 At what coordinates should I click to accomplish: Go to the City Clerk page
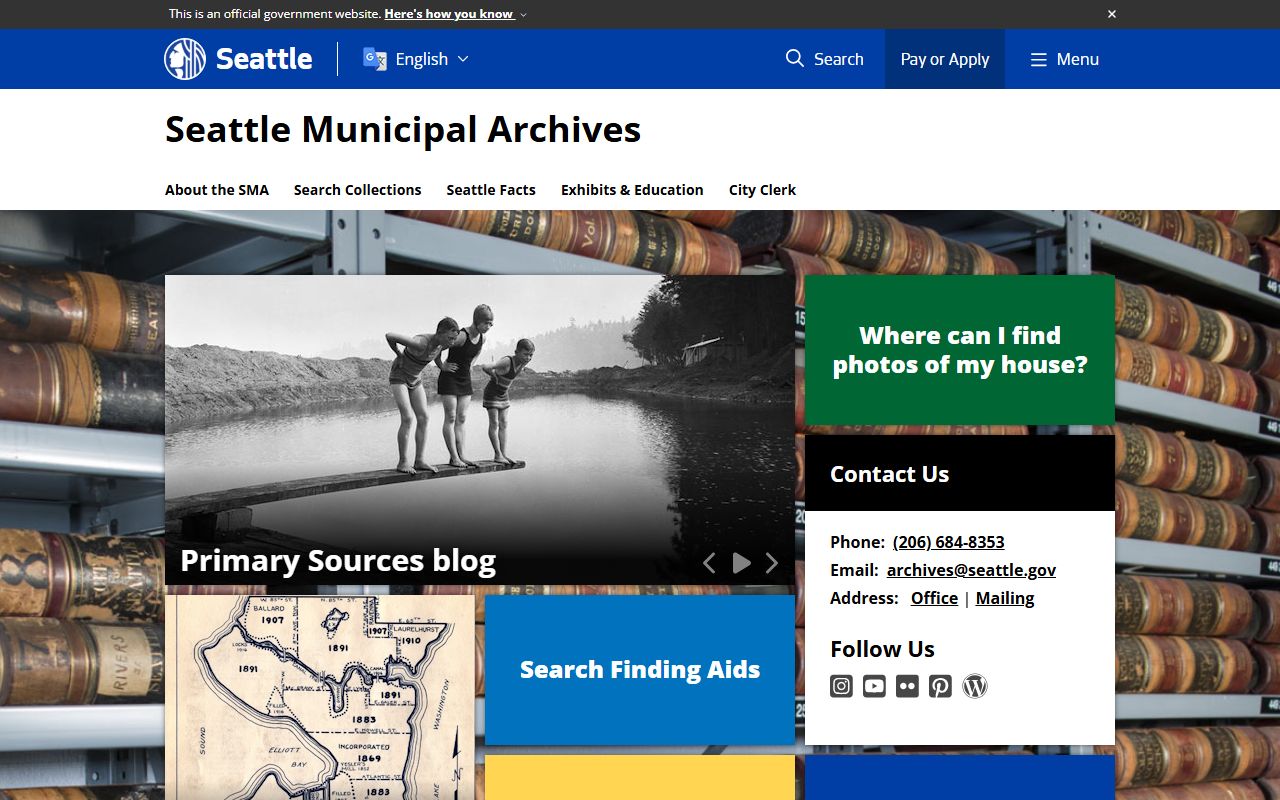(x=762, y=190)
